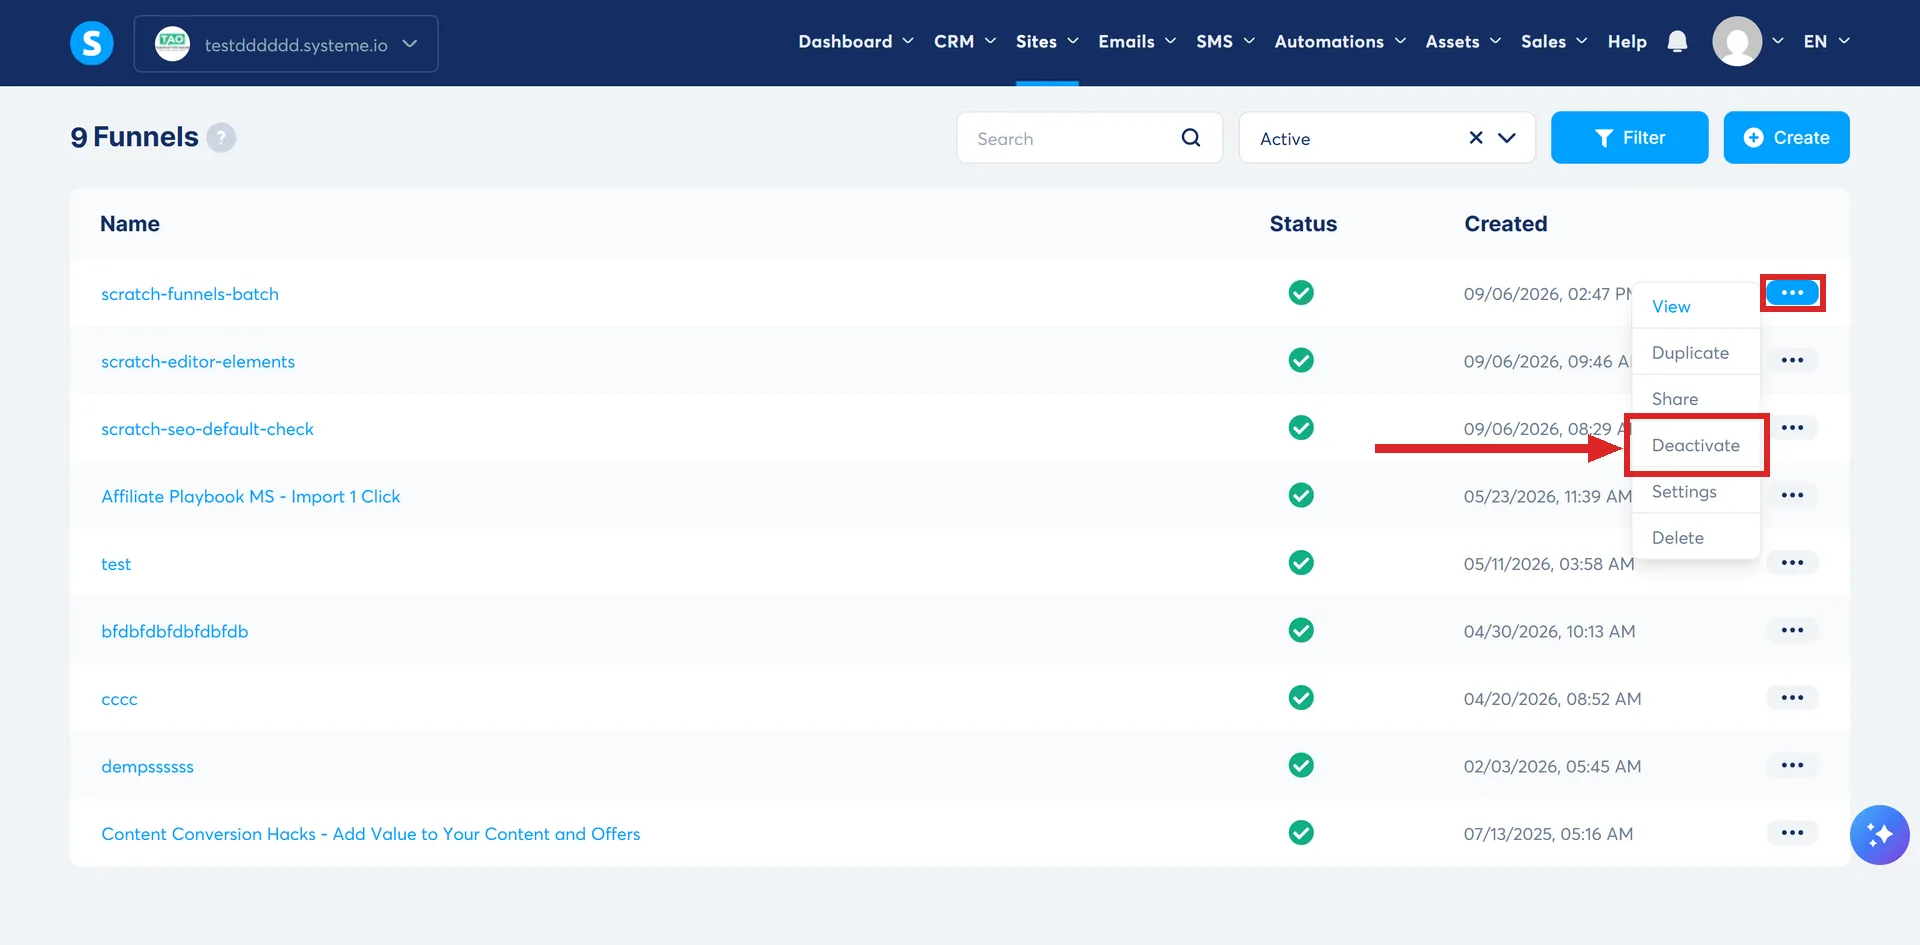
Task: Open the user profile avatar
Action: pos(1737,42)
